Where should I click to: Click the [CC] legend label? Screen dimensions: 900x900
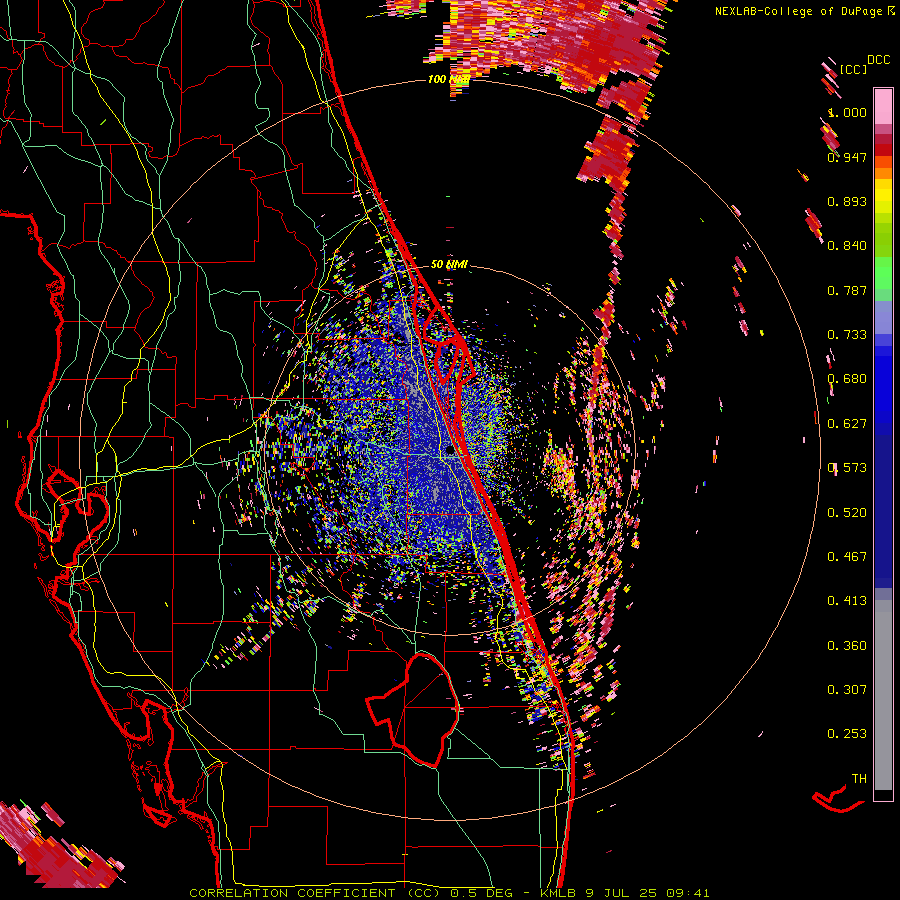click(852, 69)
